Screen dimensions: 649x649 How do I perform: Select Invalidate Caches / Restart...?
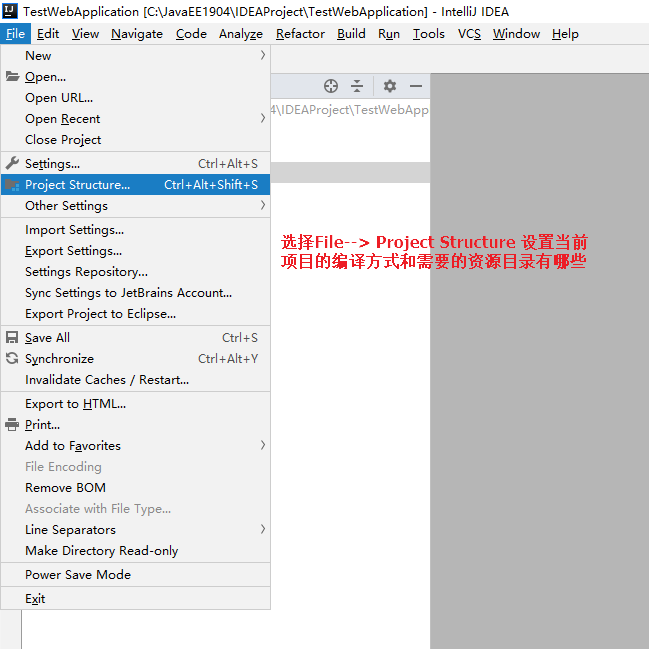pyautogui.click(x=135, y=380)
